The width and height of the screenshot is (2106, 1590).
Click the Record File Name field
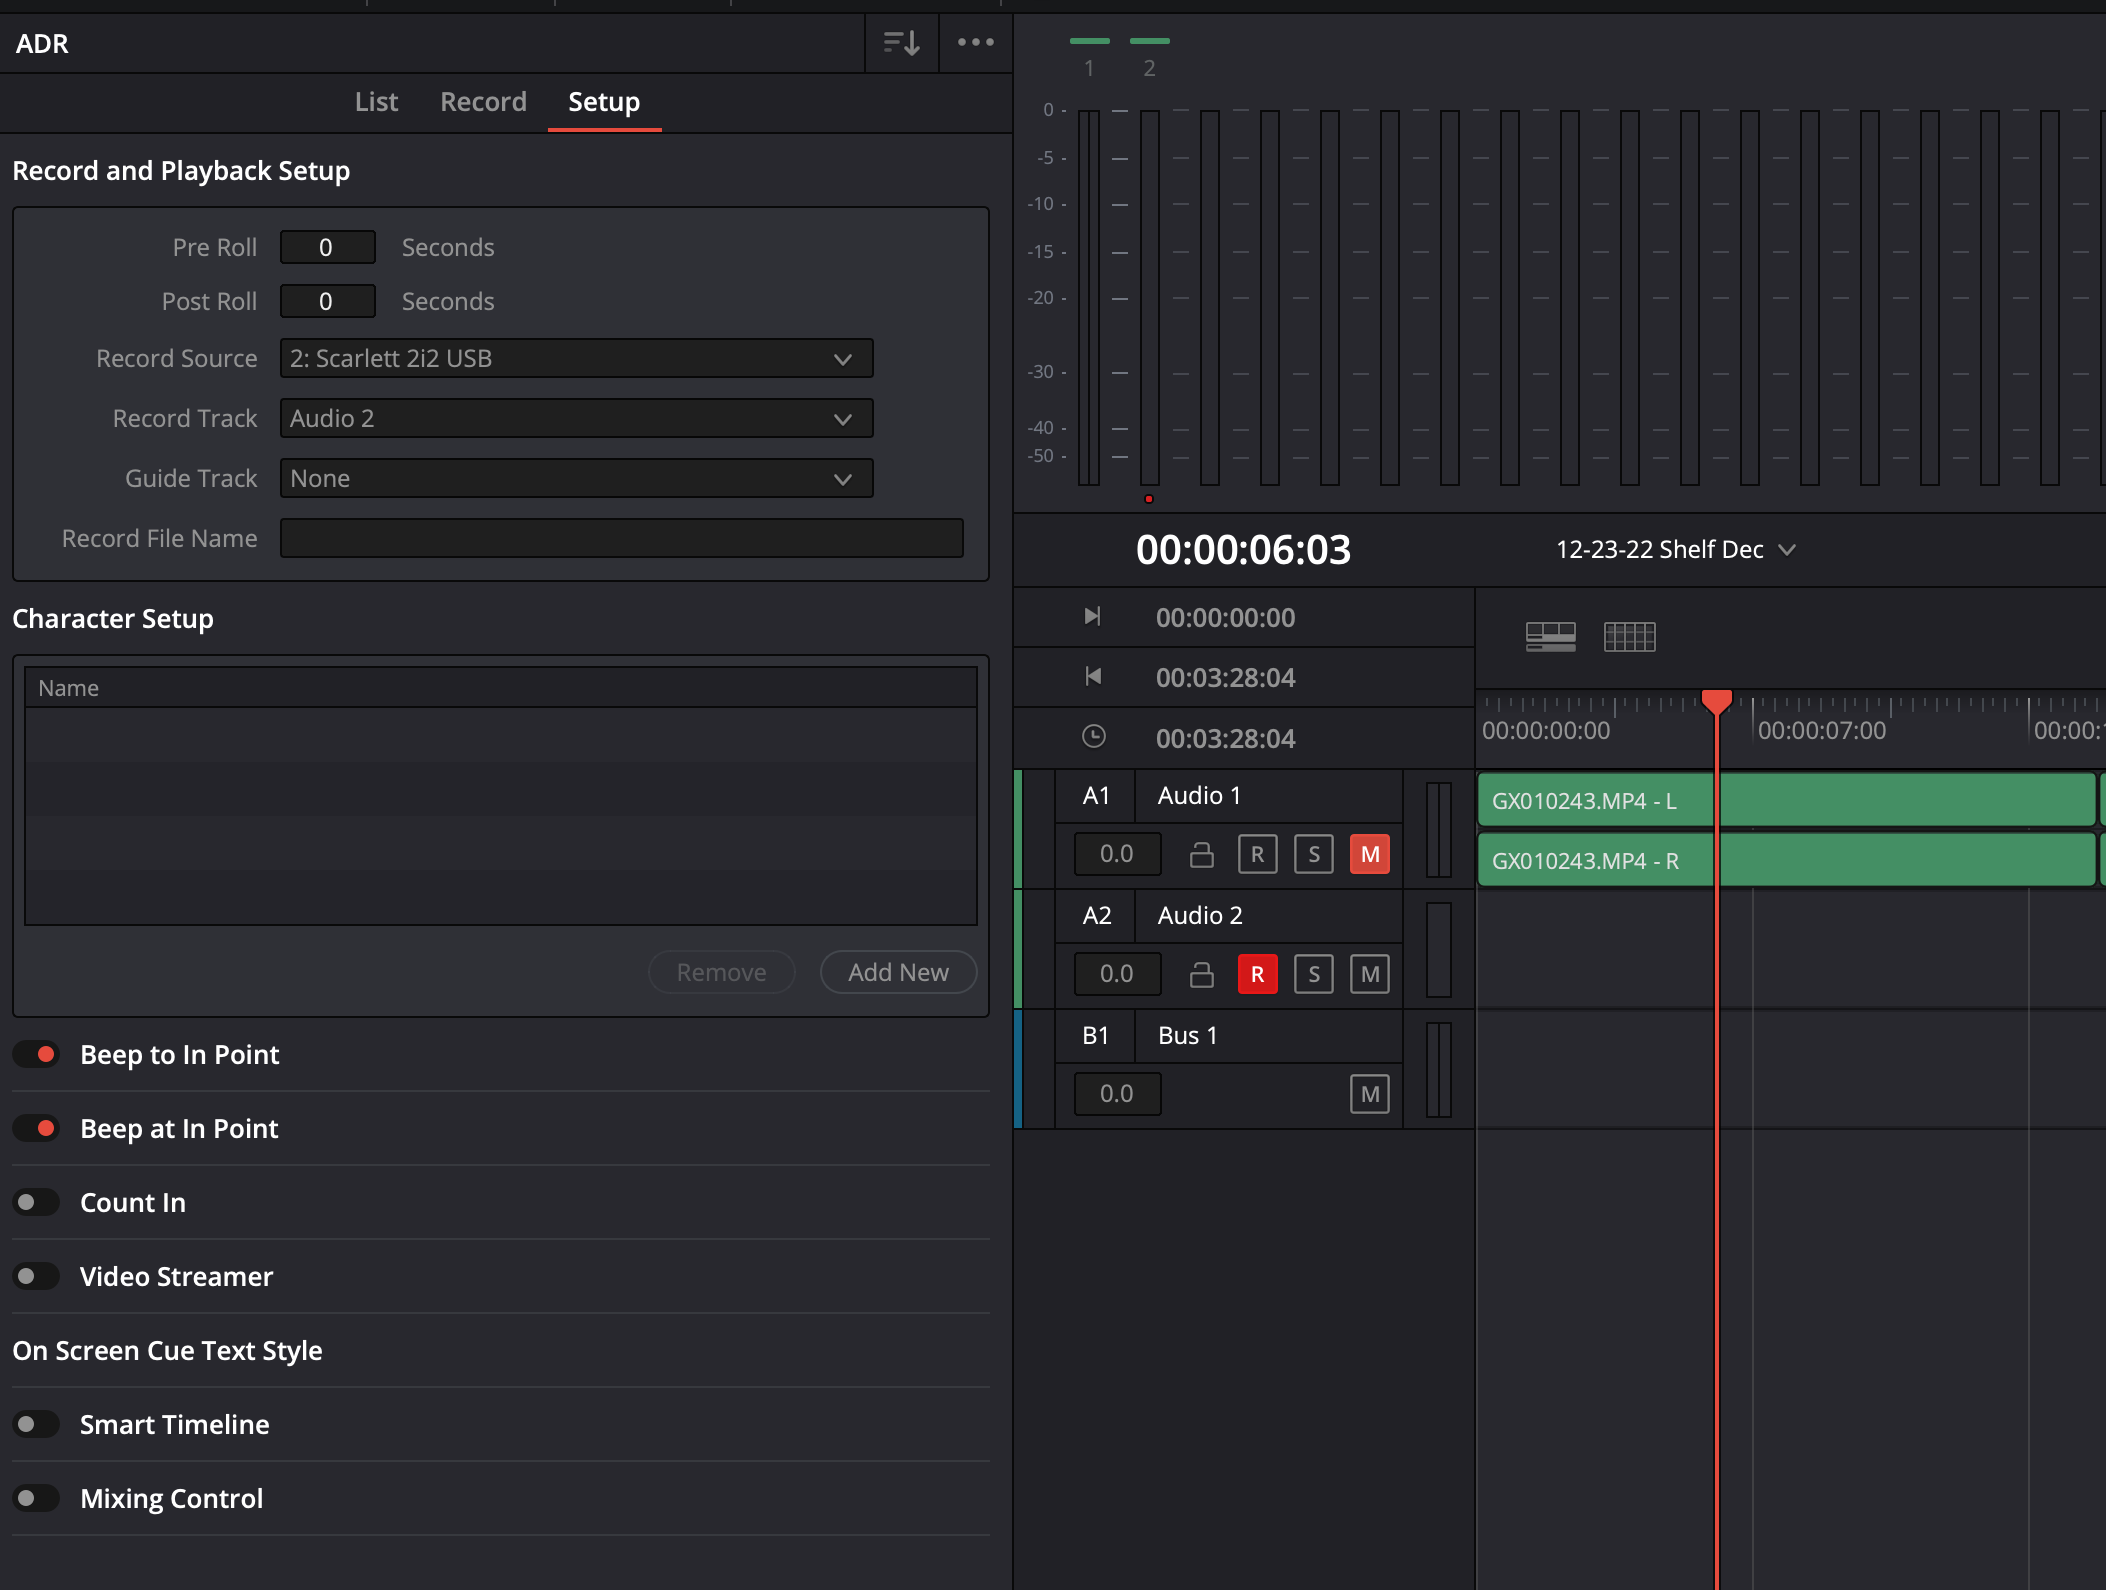pyautogui.click(x=621, y=538)
